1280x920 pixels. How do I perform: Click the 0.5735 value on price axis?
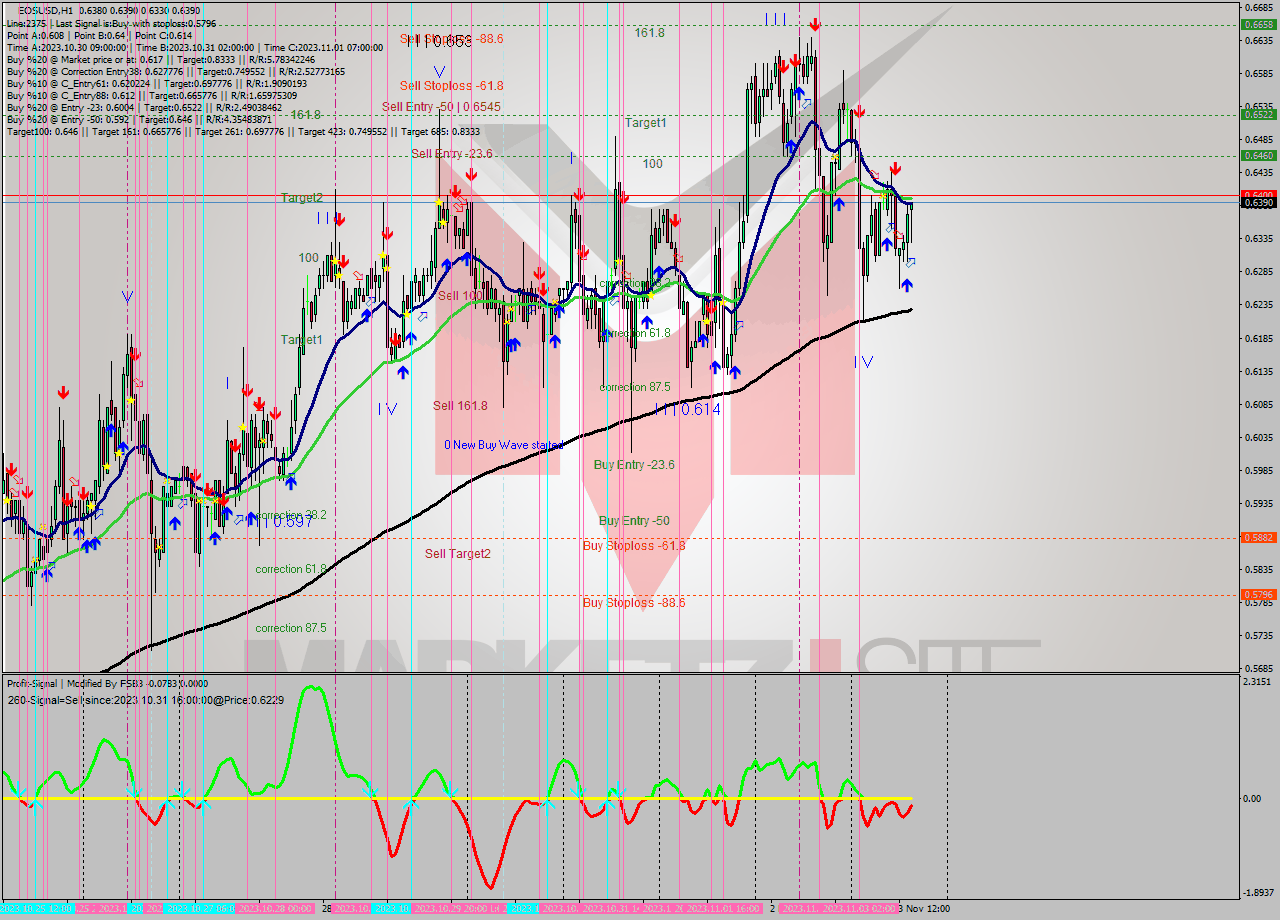[x=1257, y=635]
